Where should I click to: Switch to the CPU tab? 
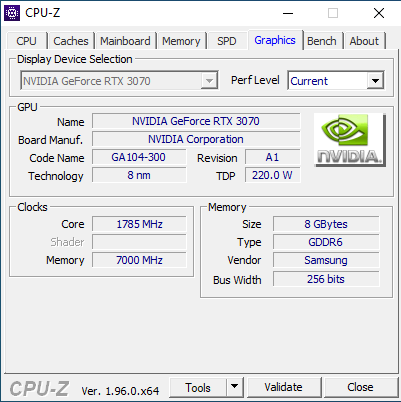(26, 41)
